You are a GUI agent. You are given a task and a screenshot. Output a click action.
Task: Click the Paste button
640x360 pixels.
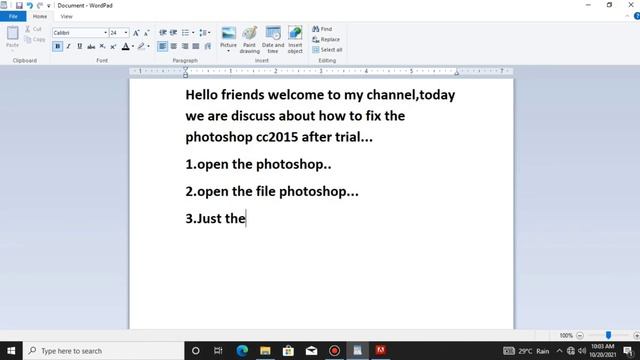(12, 37)
